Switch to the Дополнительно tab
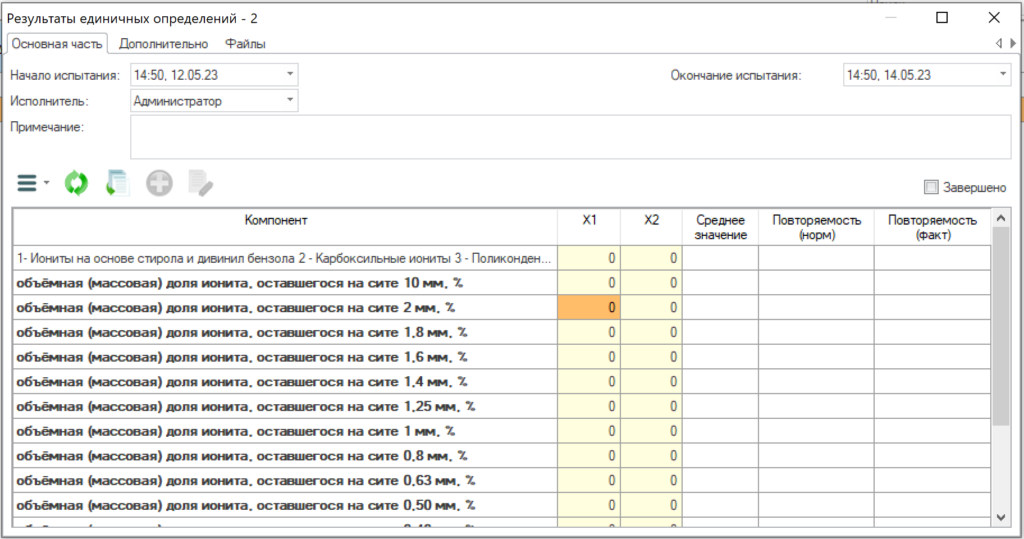 coord(163,44)
